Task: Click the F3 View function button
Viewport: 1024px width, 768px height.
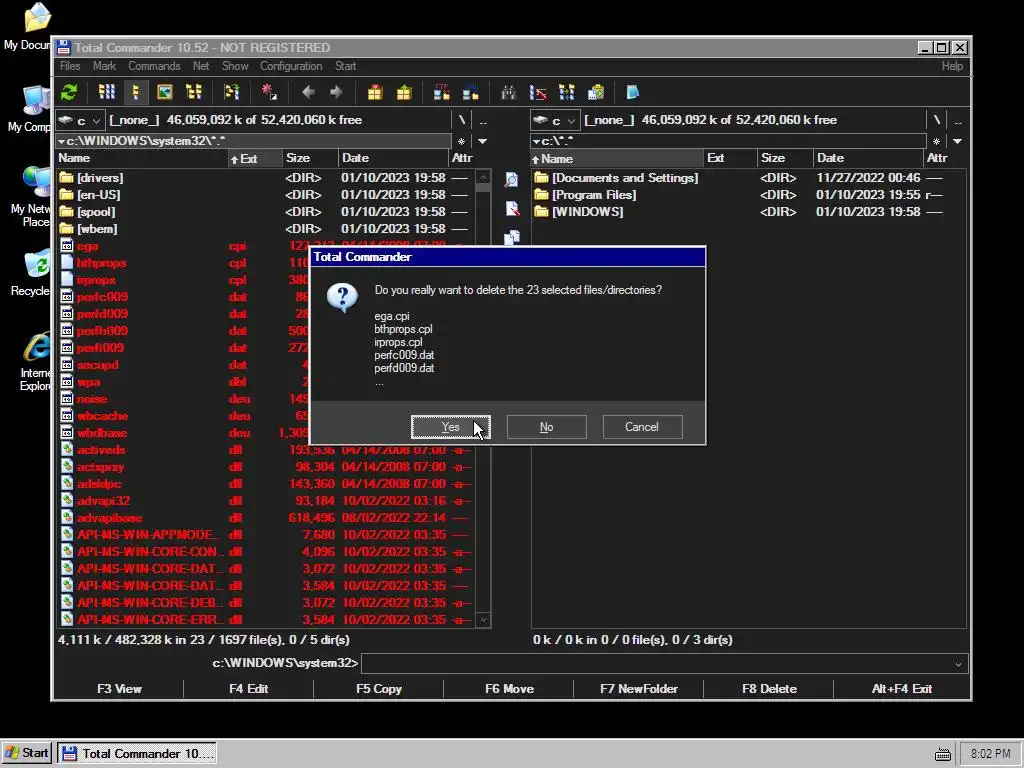Action: coord(119,689)
